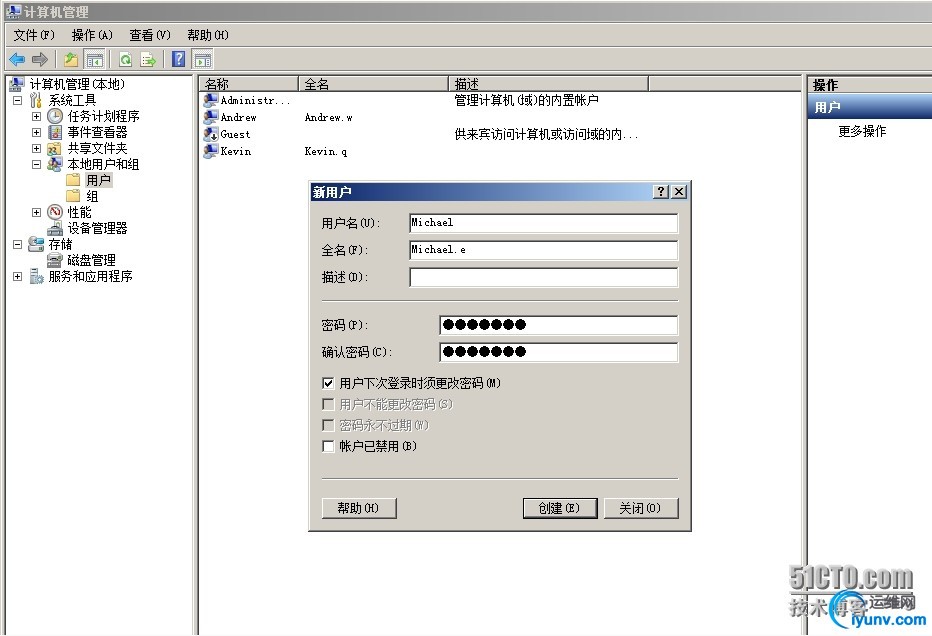Click the 系统工具 tools icon

point(36,100)
